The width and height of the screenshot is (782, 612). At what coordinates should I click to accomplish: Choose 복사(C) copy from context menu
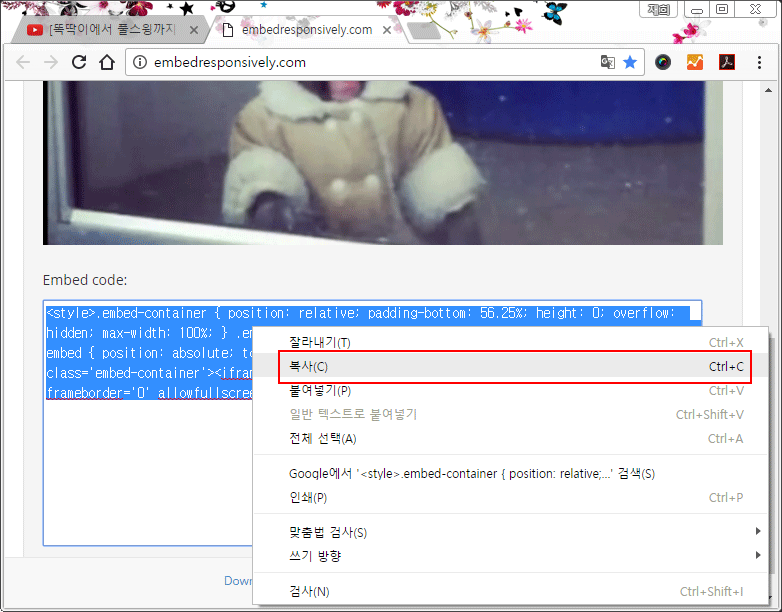coord(511,367)
